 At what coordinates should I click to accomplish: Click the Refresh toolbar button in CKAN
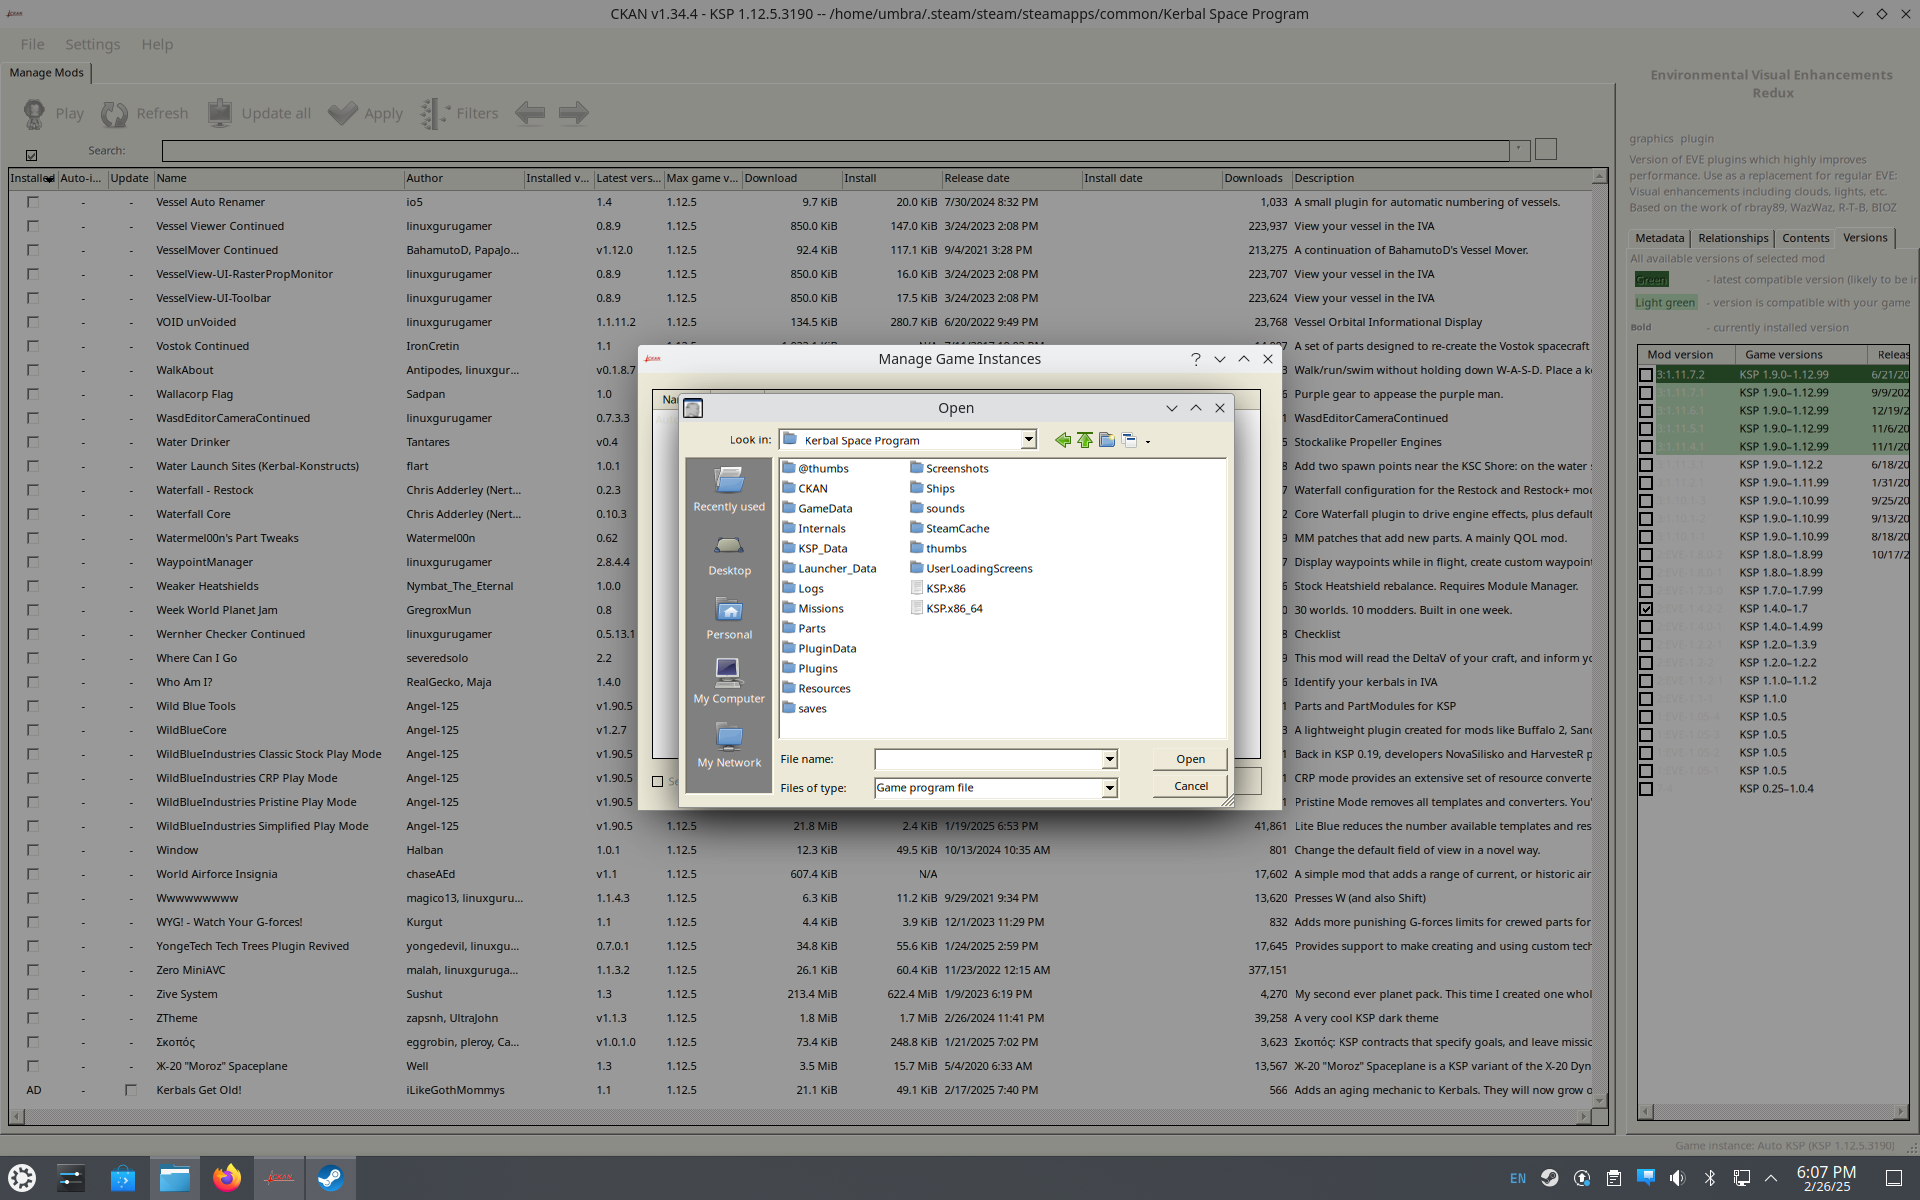tap(144, 114)
